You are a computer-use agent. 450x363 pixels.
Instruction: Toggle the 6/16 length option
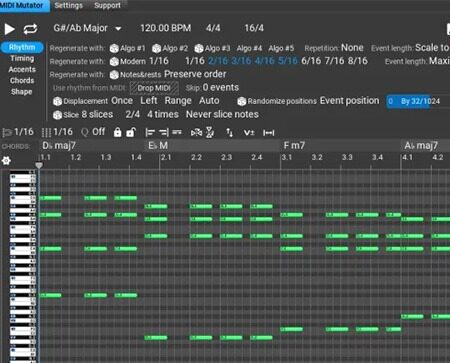(x=311, y=61)
